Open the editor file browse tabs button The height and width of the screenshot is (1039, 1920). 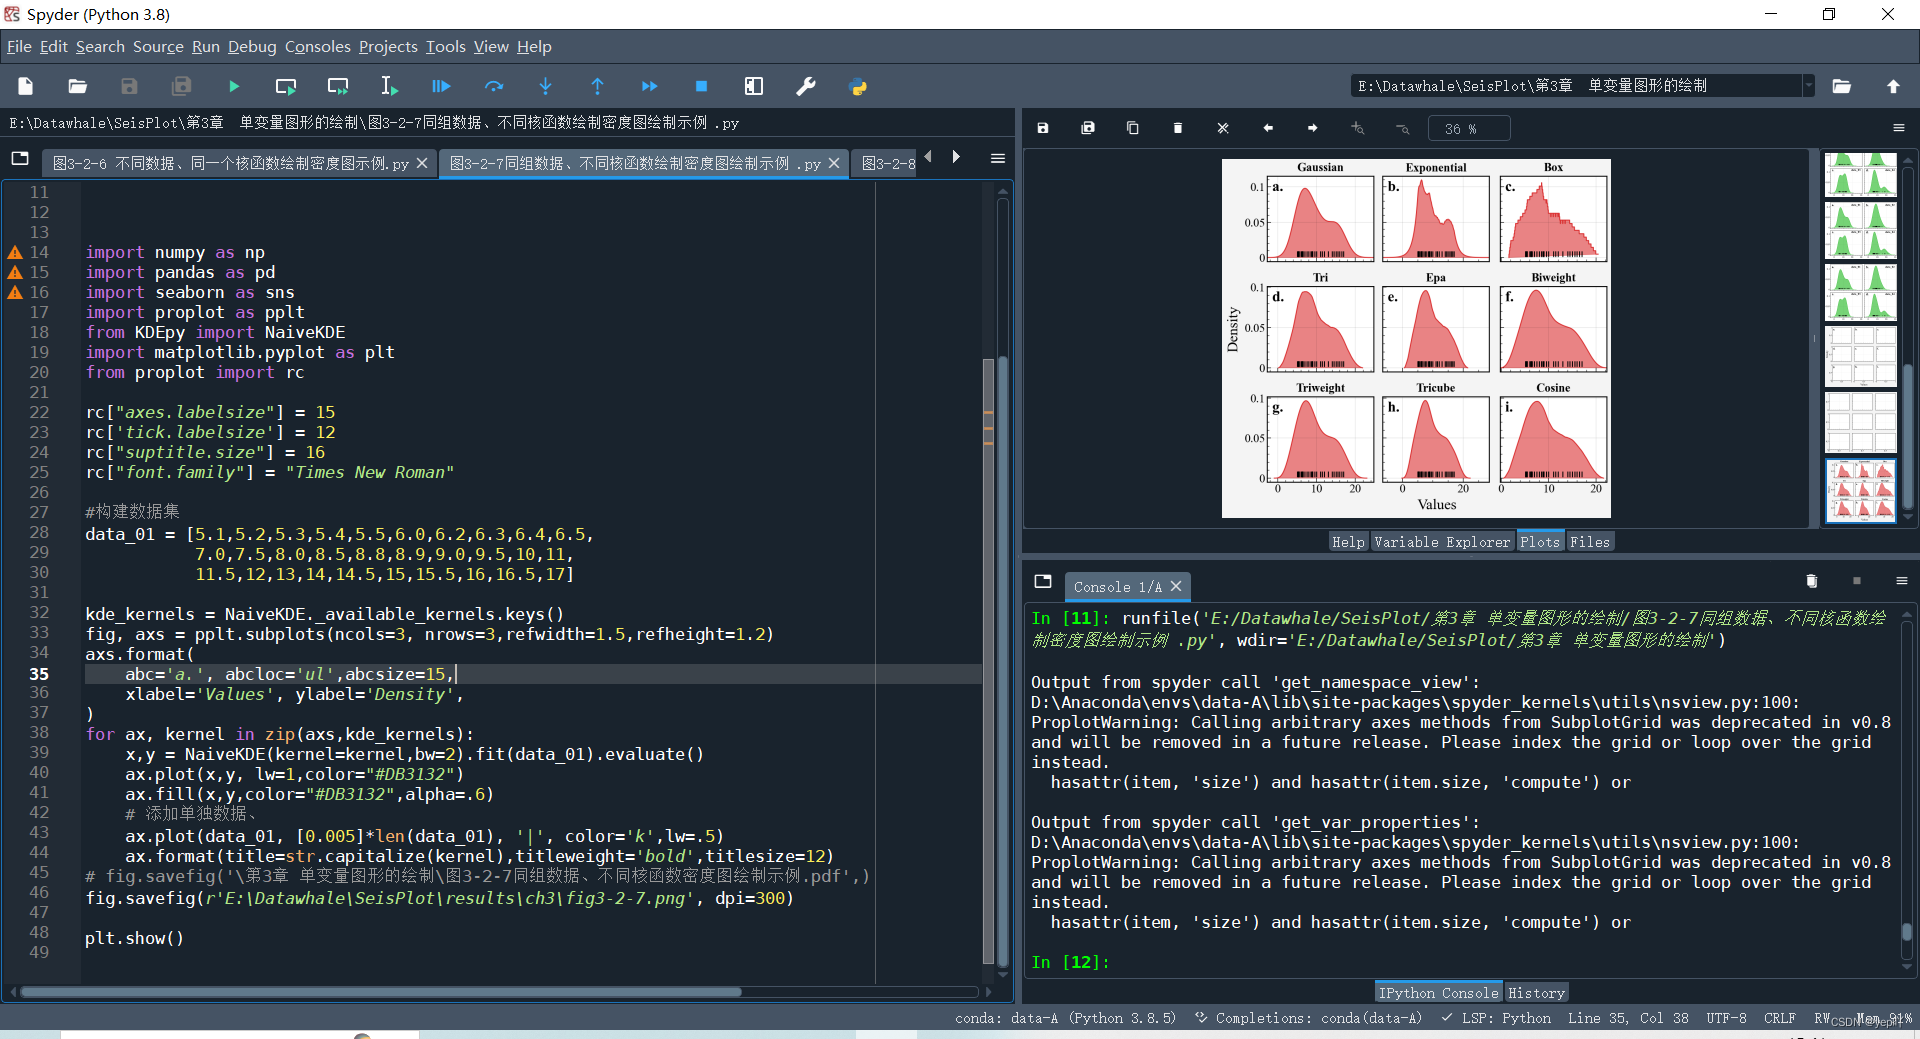(x=20, y=158)
